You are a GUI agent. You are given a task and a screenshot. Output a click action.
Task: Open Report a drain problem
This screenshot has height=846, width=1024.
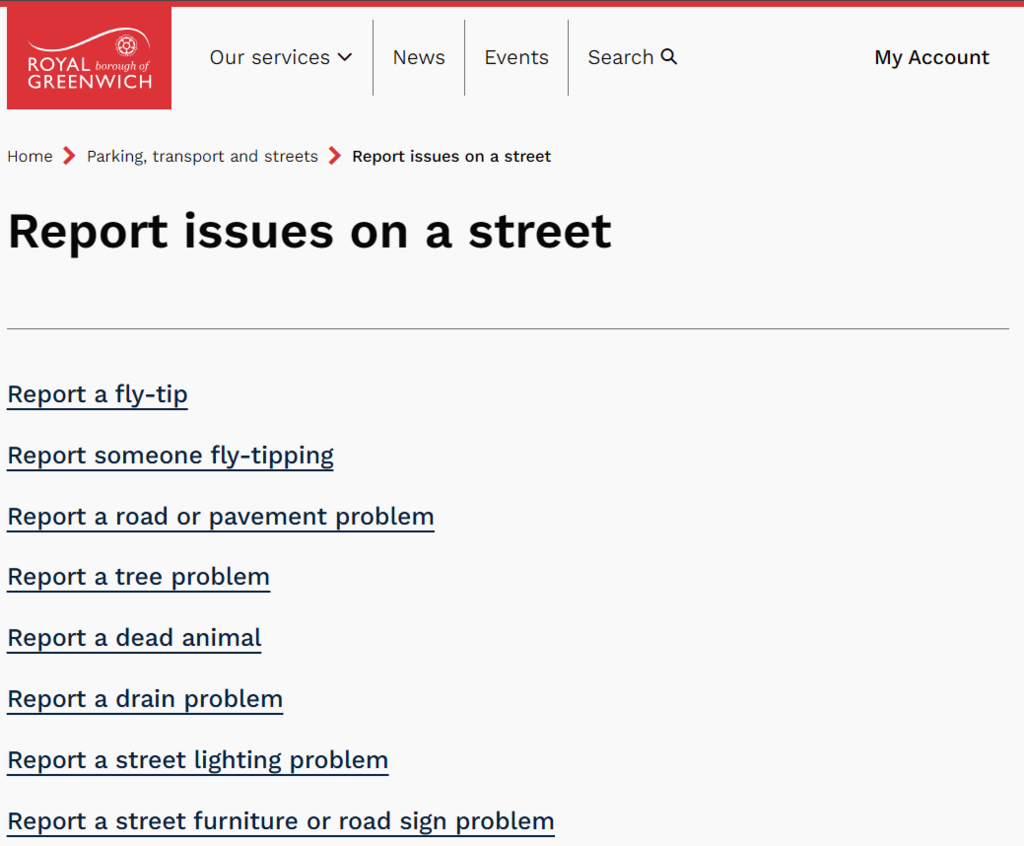coord(145,699)
